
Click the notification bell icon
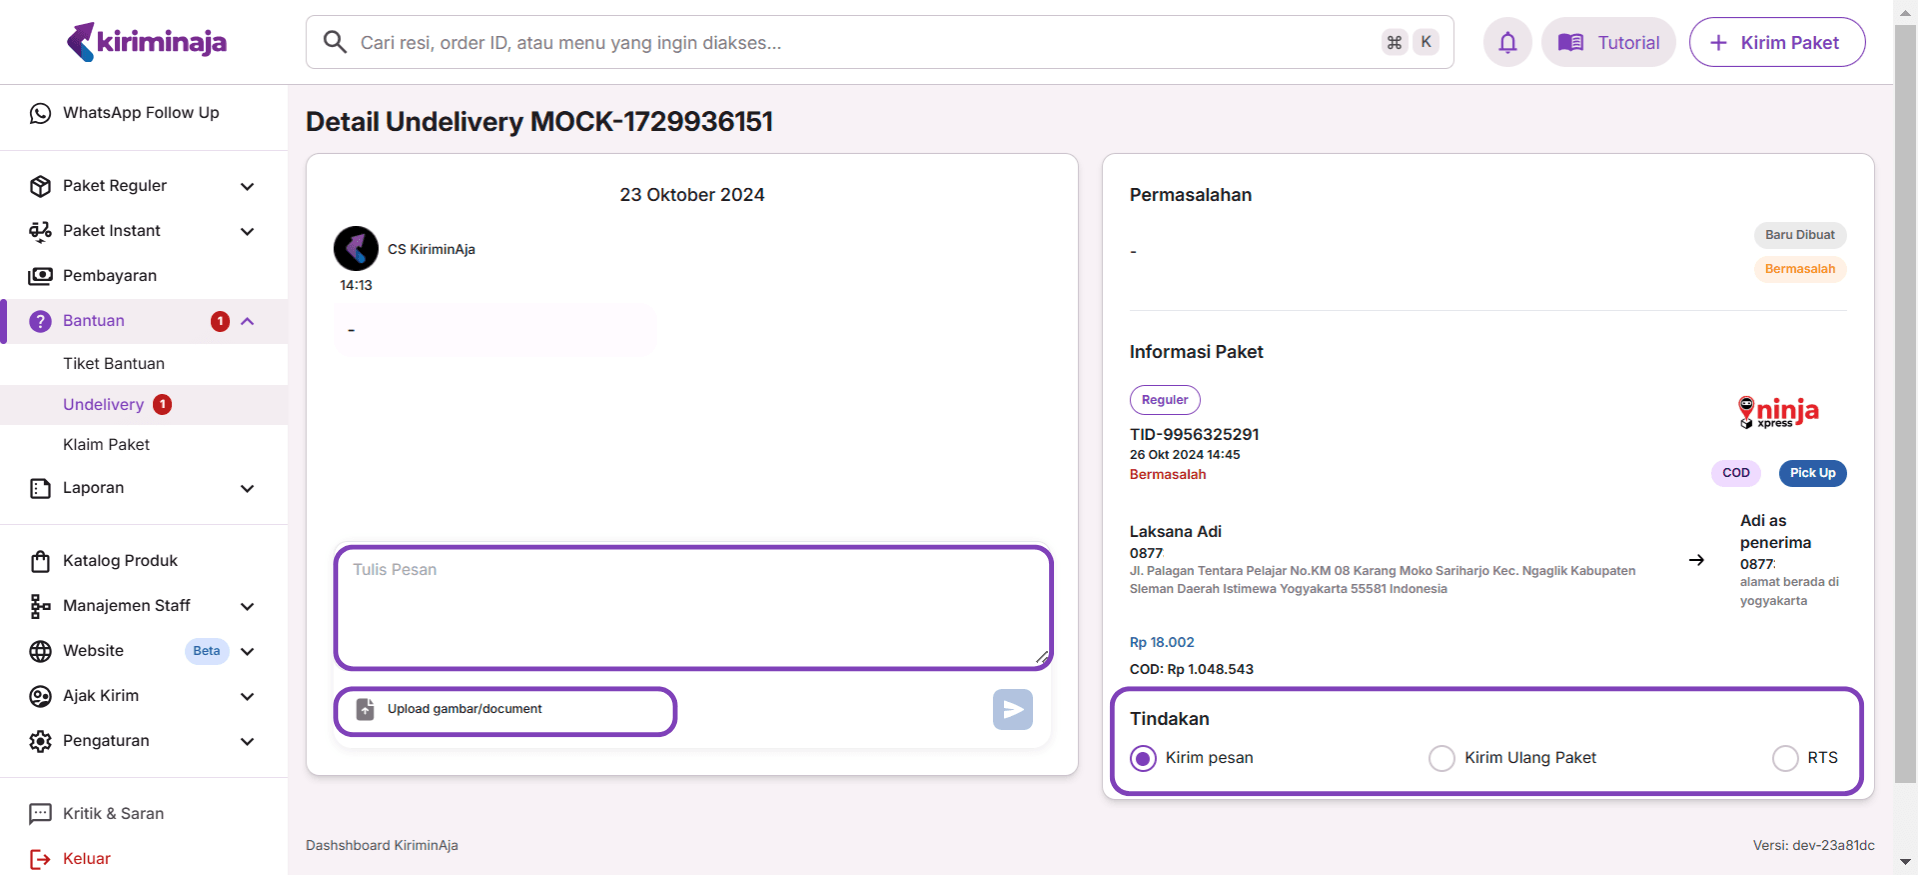[x=1507, y=42]
